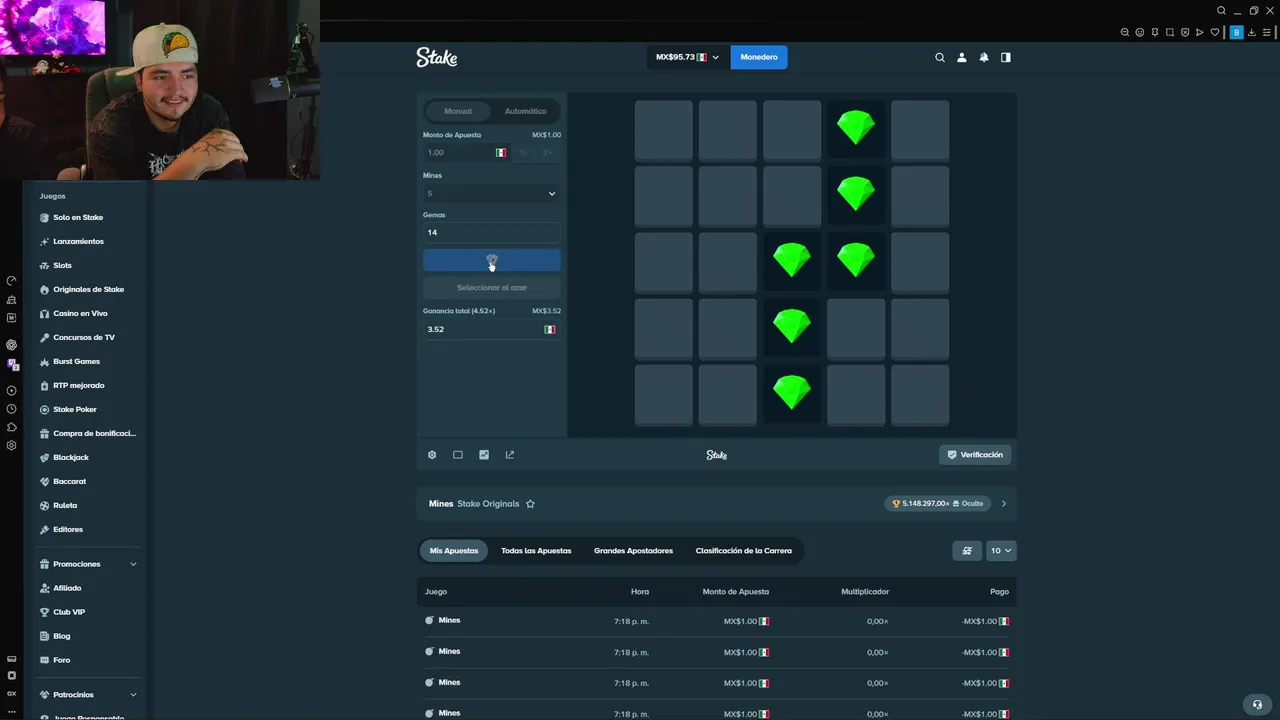Viewport: 1280px width, 720px height.
Task: Click the browser tab search magnifier
Action: click(1221, 11)
